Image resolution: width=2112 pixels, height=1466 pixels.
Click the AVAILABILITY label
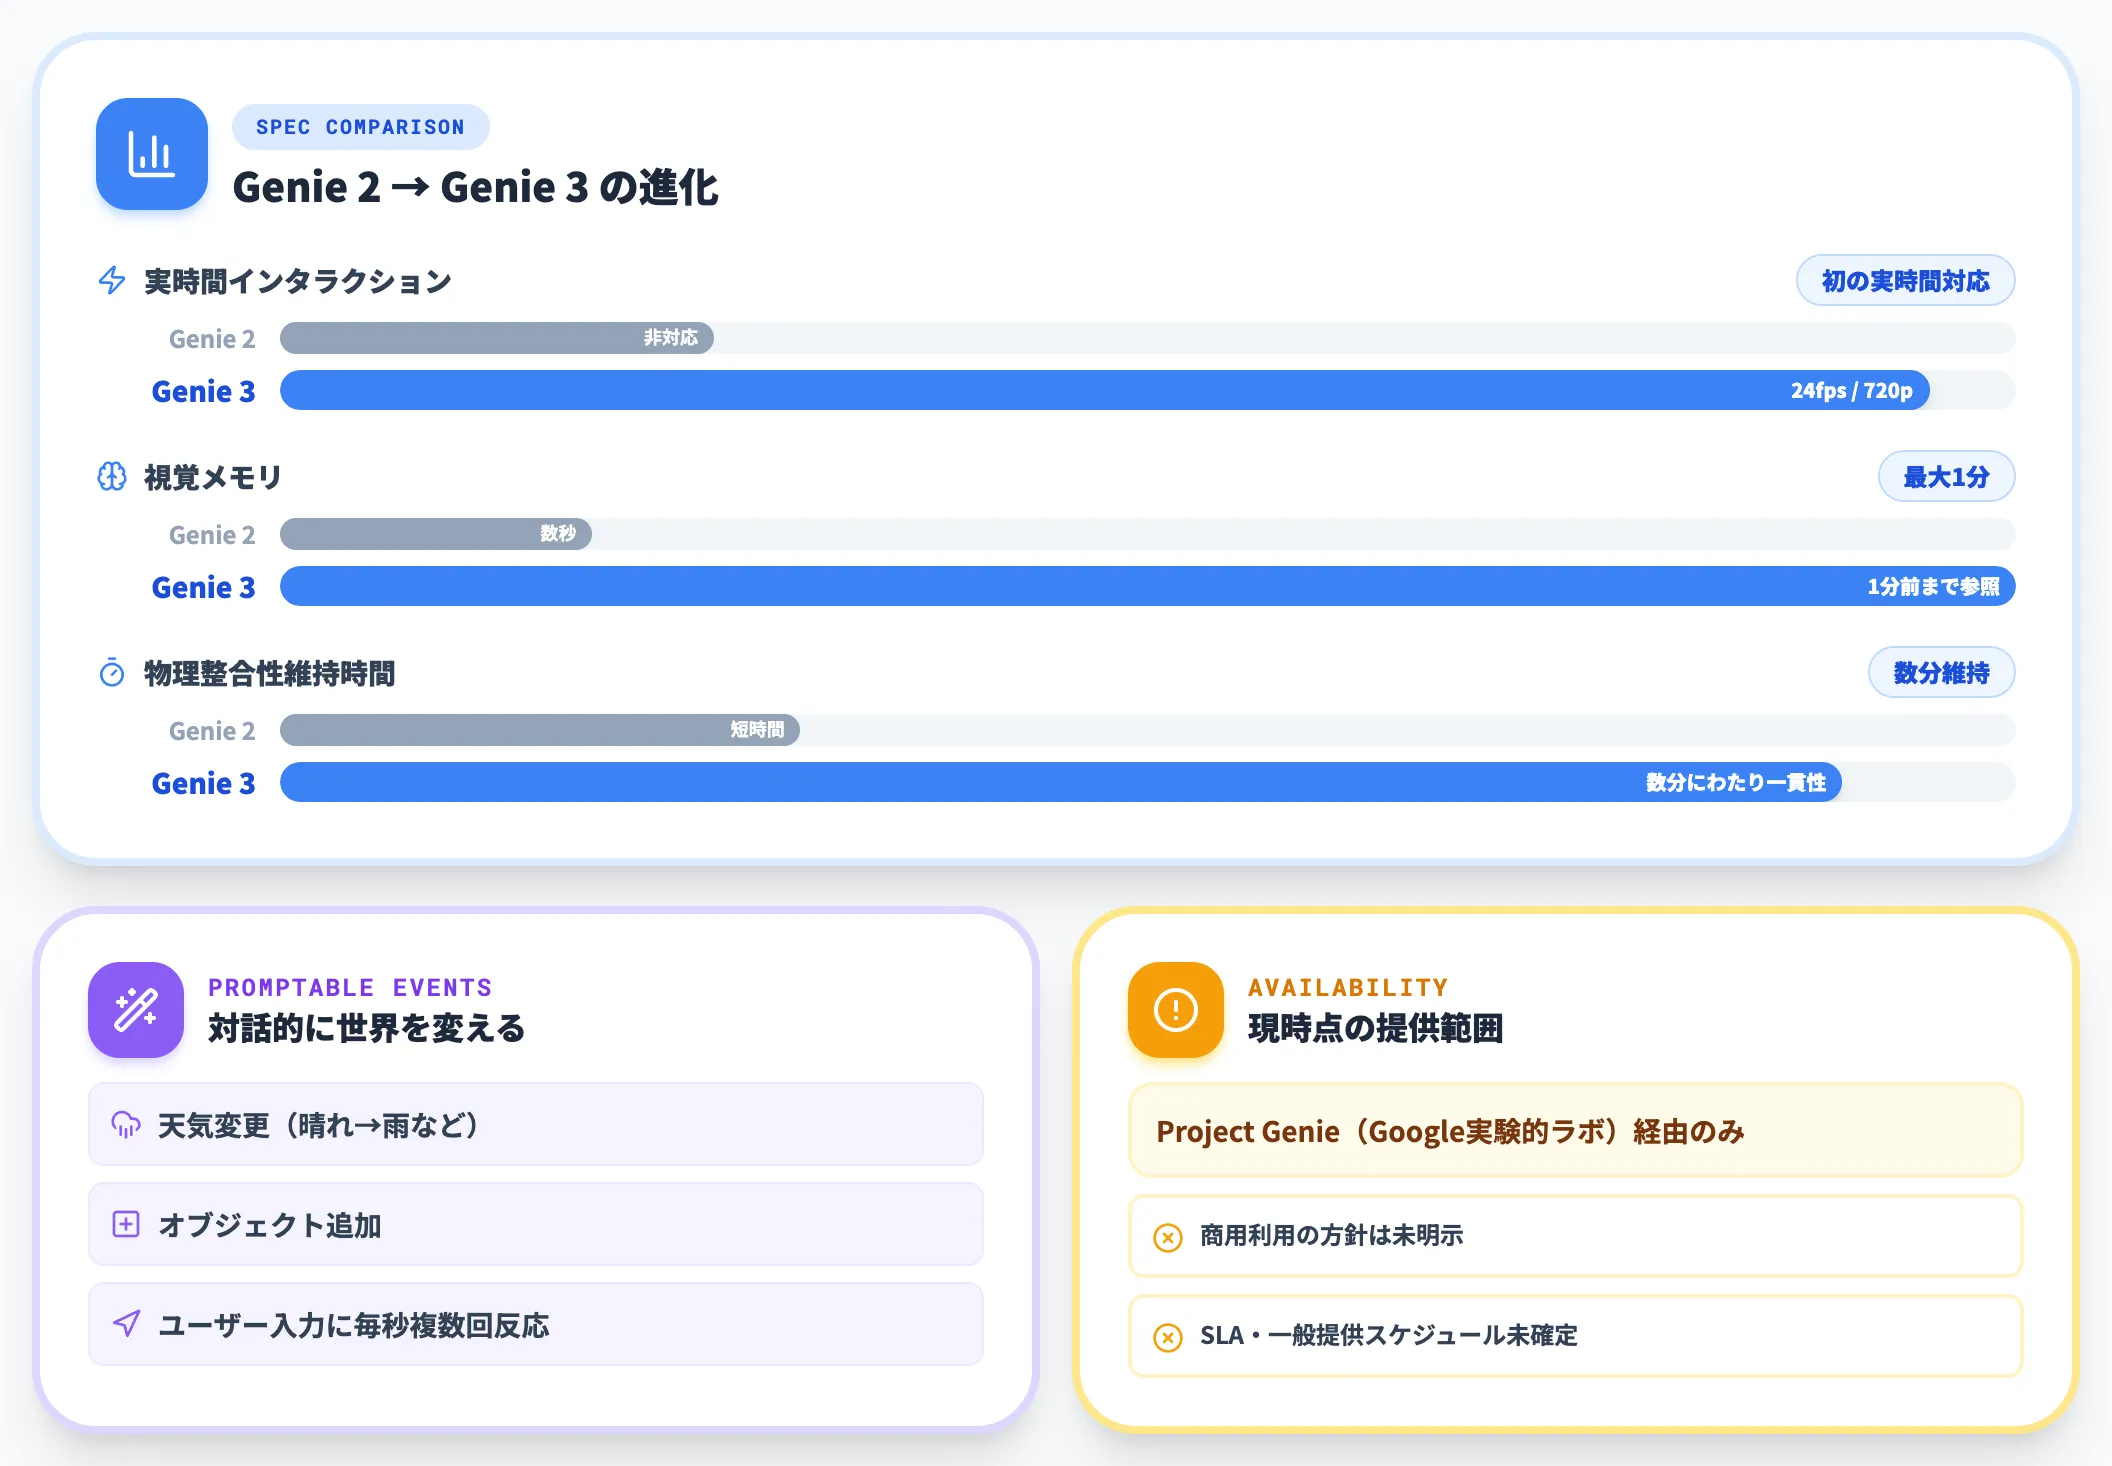pyautogui.click(x=1348, y=987)
